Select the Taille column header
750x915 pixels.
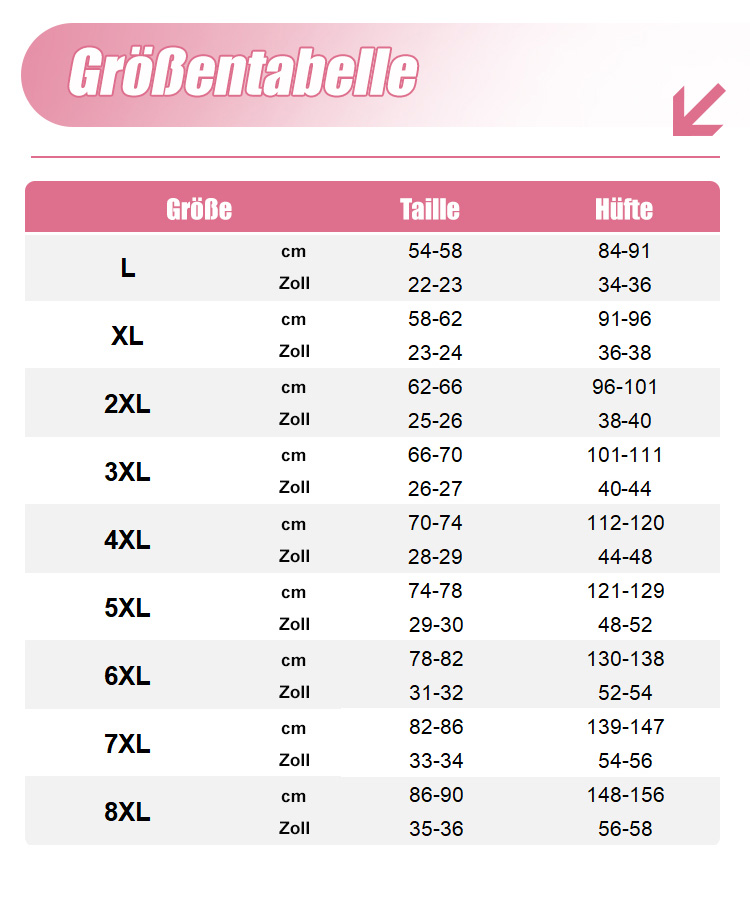(x=430, y=209)
